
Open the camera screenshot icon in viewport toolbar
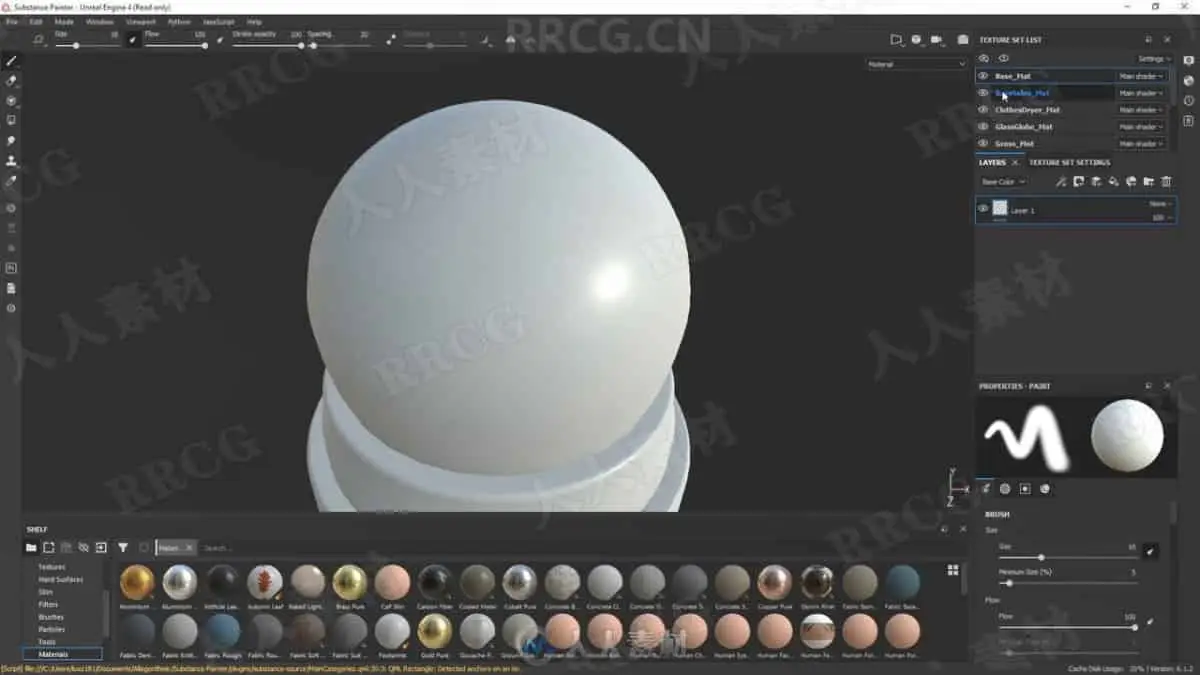[963, 40]
